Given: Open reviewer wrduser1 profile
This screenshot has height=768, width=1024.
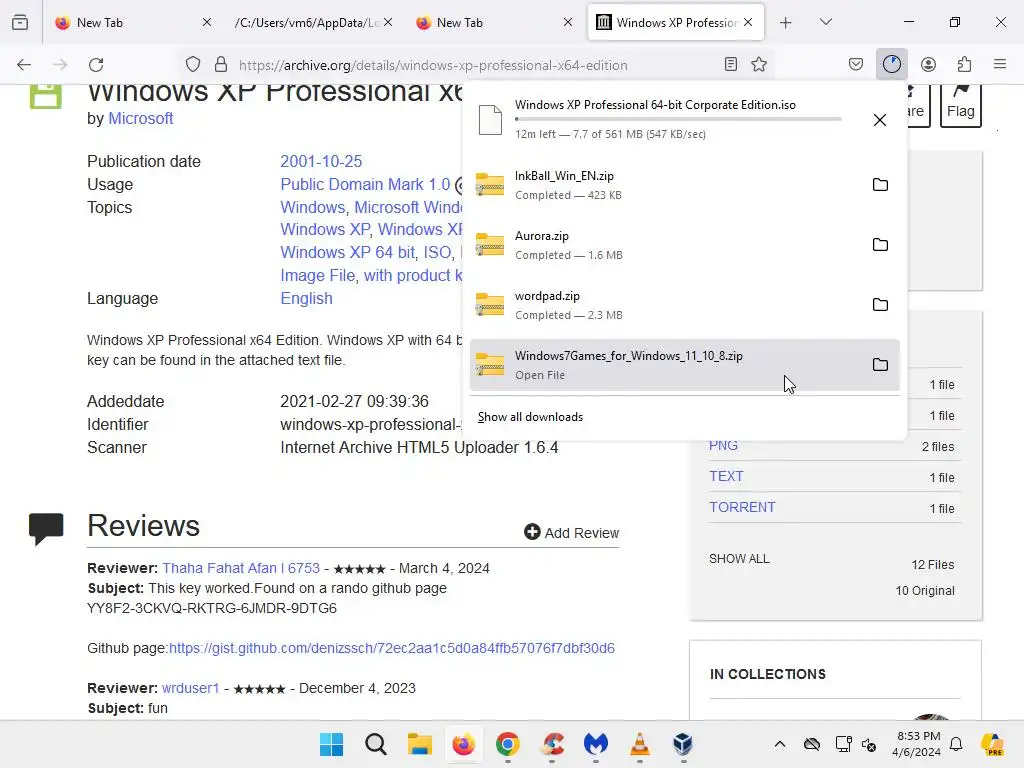Looking at the screenshot, I should tap(190, 688).
